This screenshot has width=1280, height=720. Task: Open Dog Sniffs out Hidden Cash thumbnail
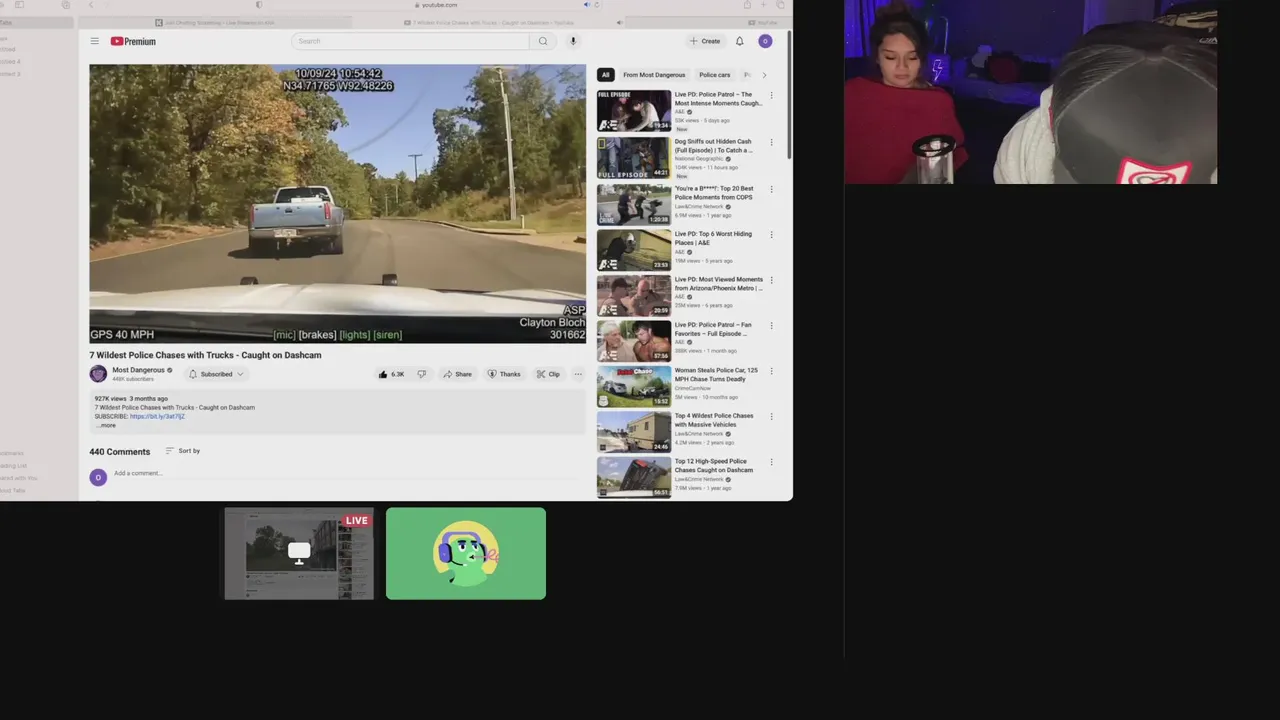pyautogui.click(x=634, y=158)
